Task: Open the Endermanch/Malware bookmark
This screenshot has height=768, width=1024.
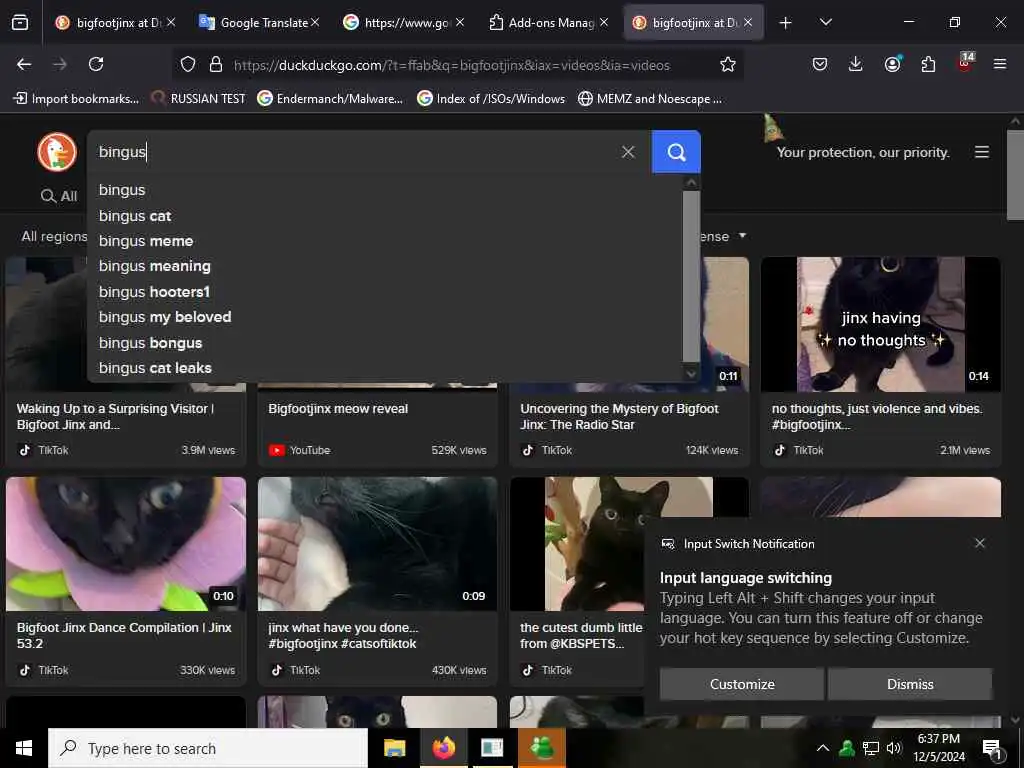Action: (330, 99)
